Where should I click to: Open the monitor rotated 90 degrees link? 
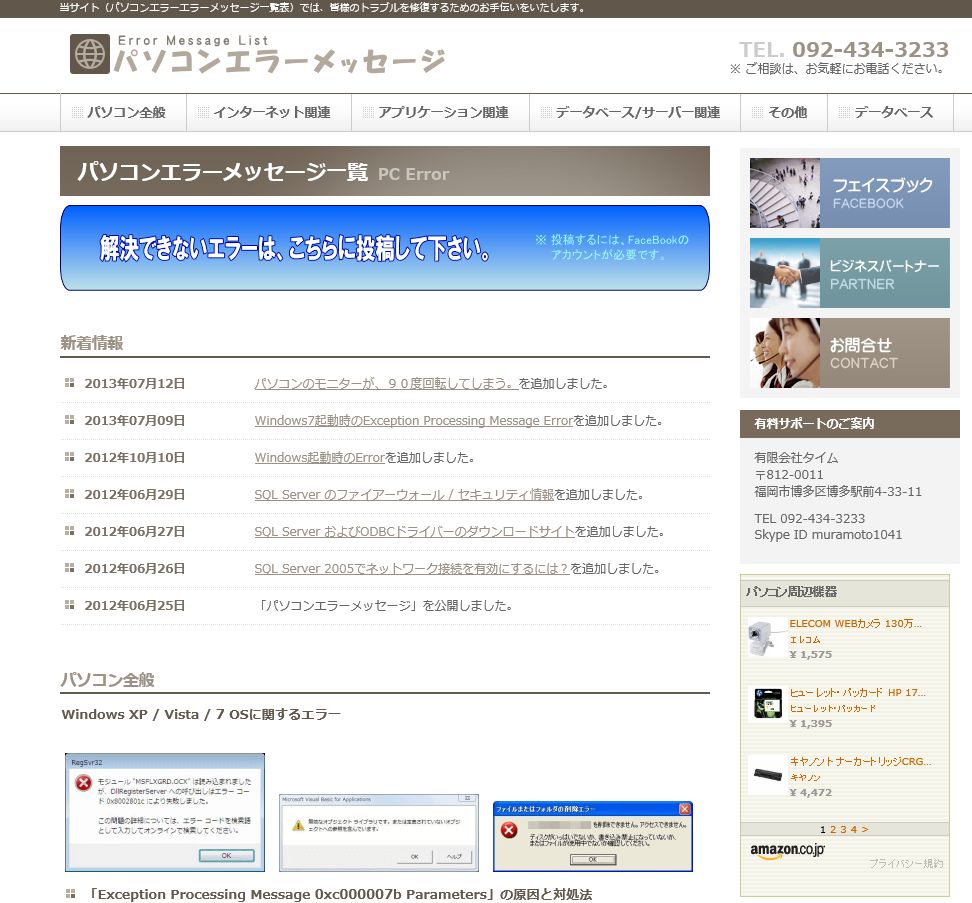pos(385,384)
